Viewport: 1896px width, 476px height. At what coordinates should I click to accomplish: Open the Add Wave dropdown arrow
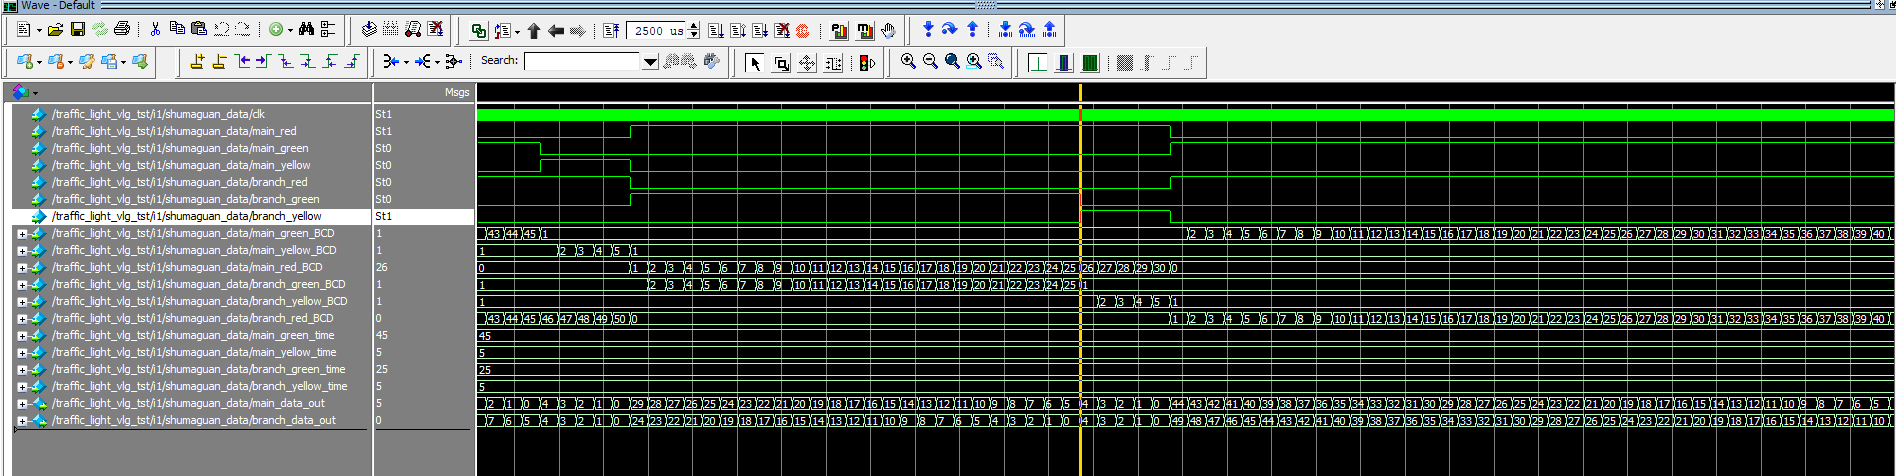coord(39,63)
